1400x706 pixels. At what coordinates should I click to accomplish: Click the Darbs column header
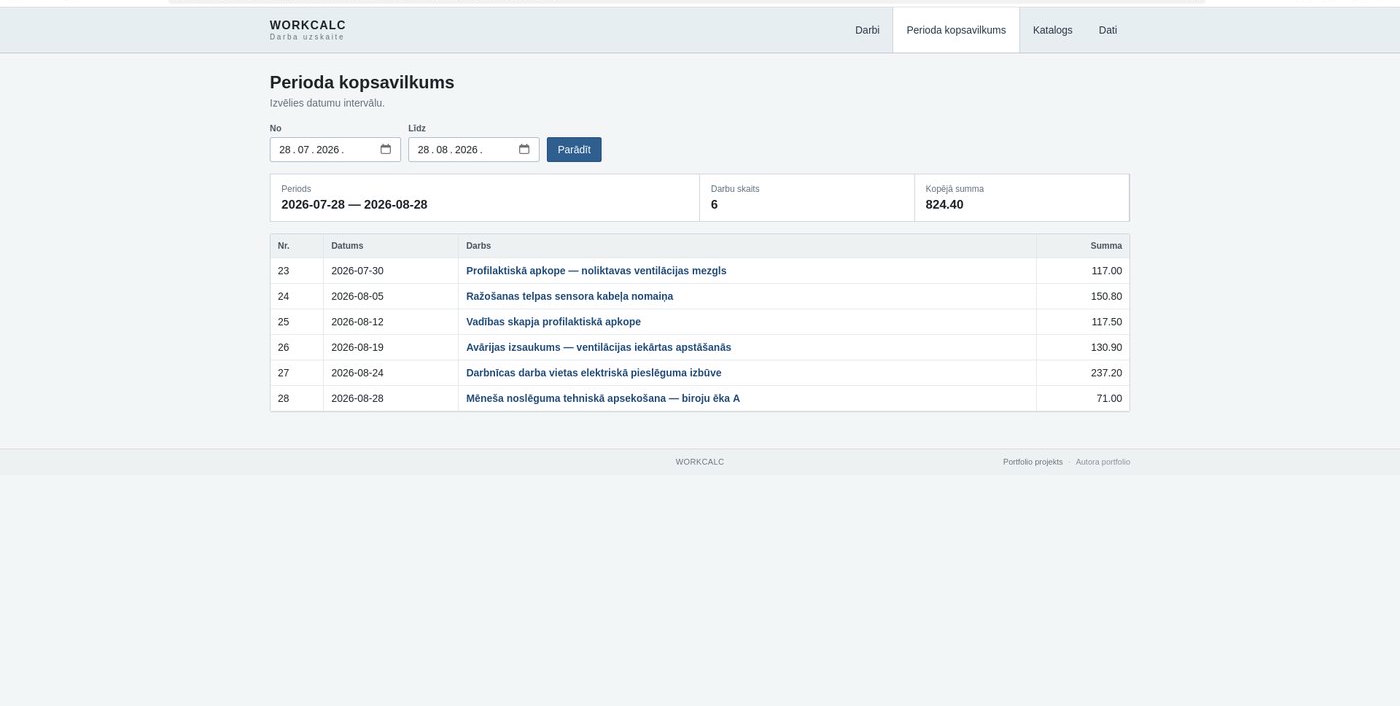[747, 246]
